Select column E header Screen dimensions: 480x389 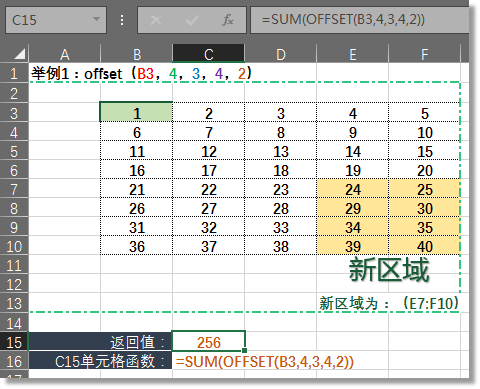point(353,54)
